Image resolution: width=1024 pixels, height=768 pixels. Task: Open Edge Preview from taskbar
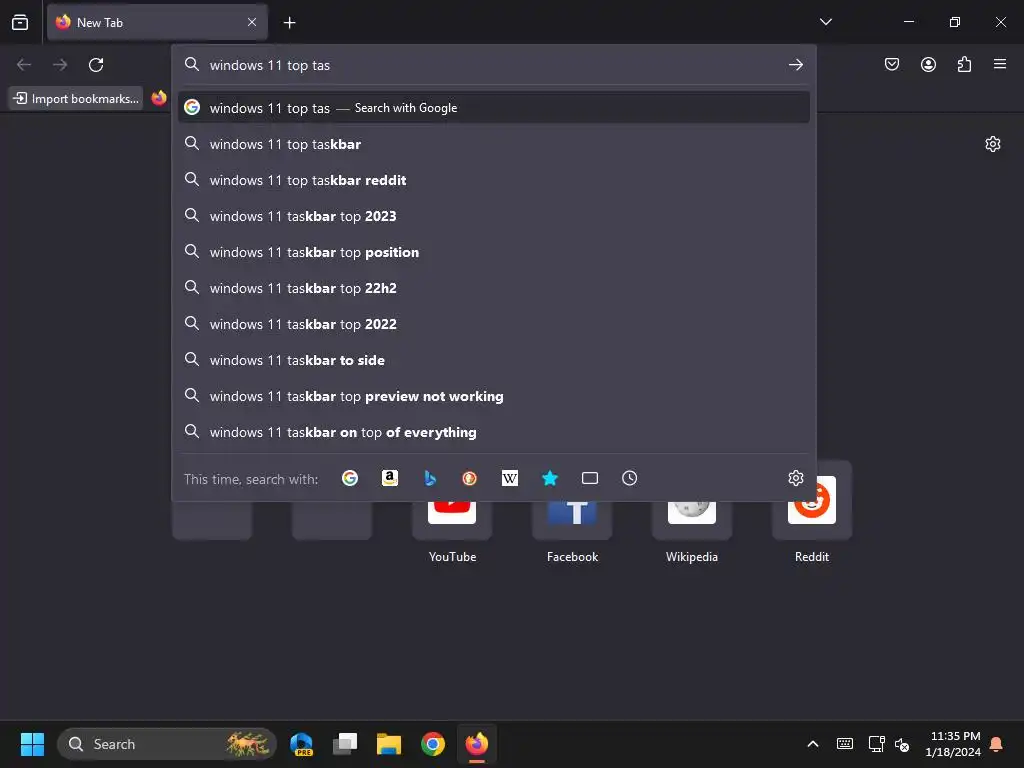click(301, 744)
